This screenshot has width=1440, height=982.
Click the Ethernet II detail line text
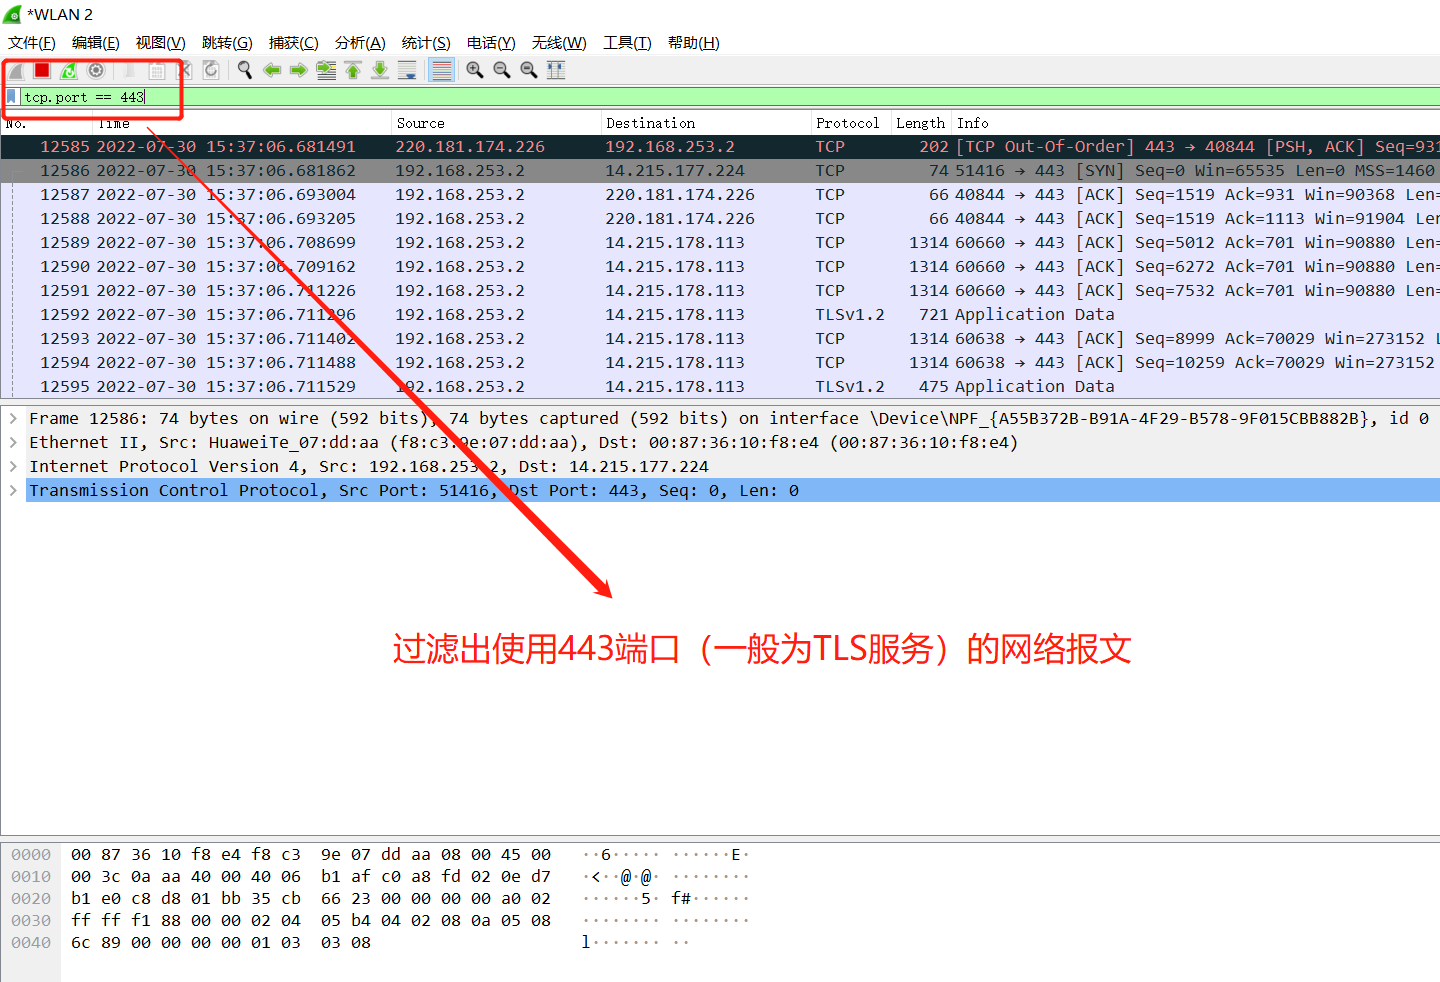pos(524,442)
